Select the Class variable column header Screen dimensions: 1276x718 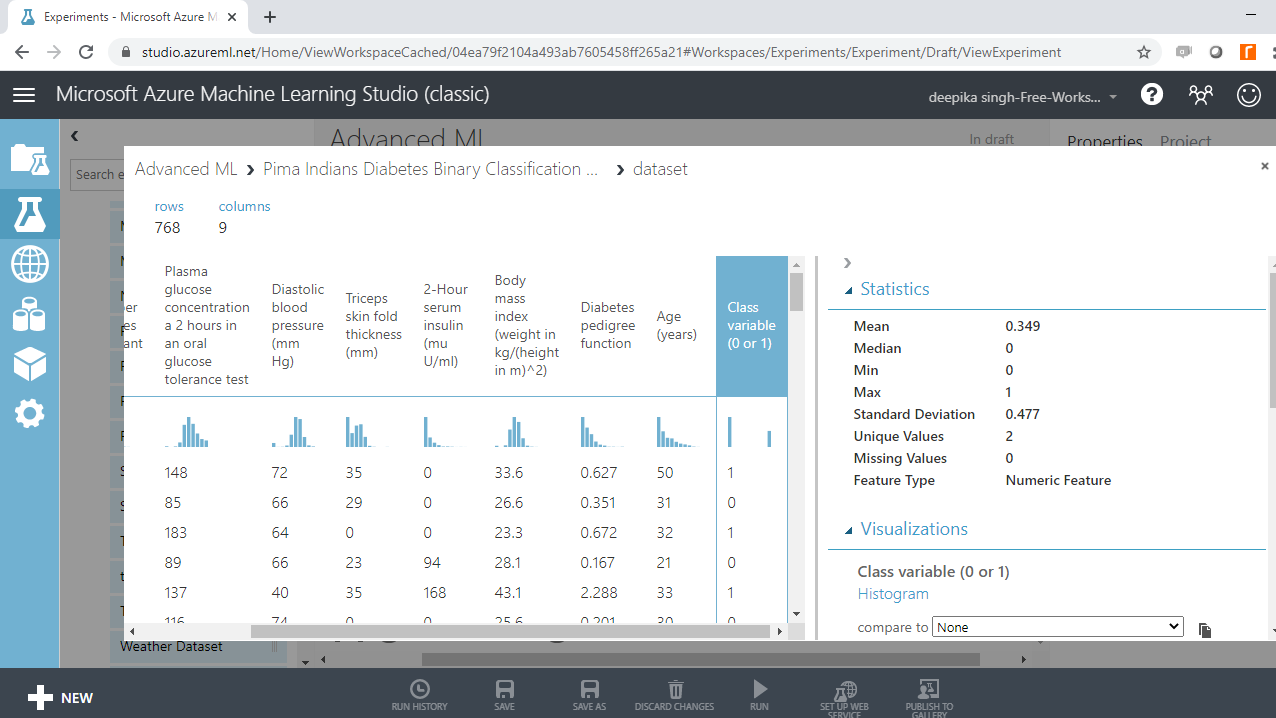[x=751, y=325]
